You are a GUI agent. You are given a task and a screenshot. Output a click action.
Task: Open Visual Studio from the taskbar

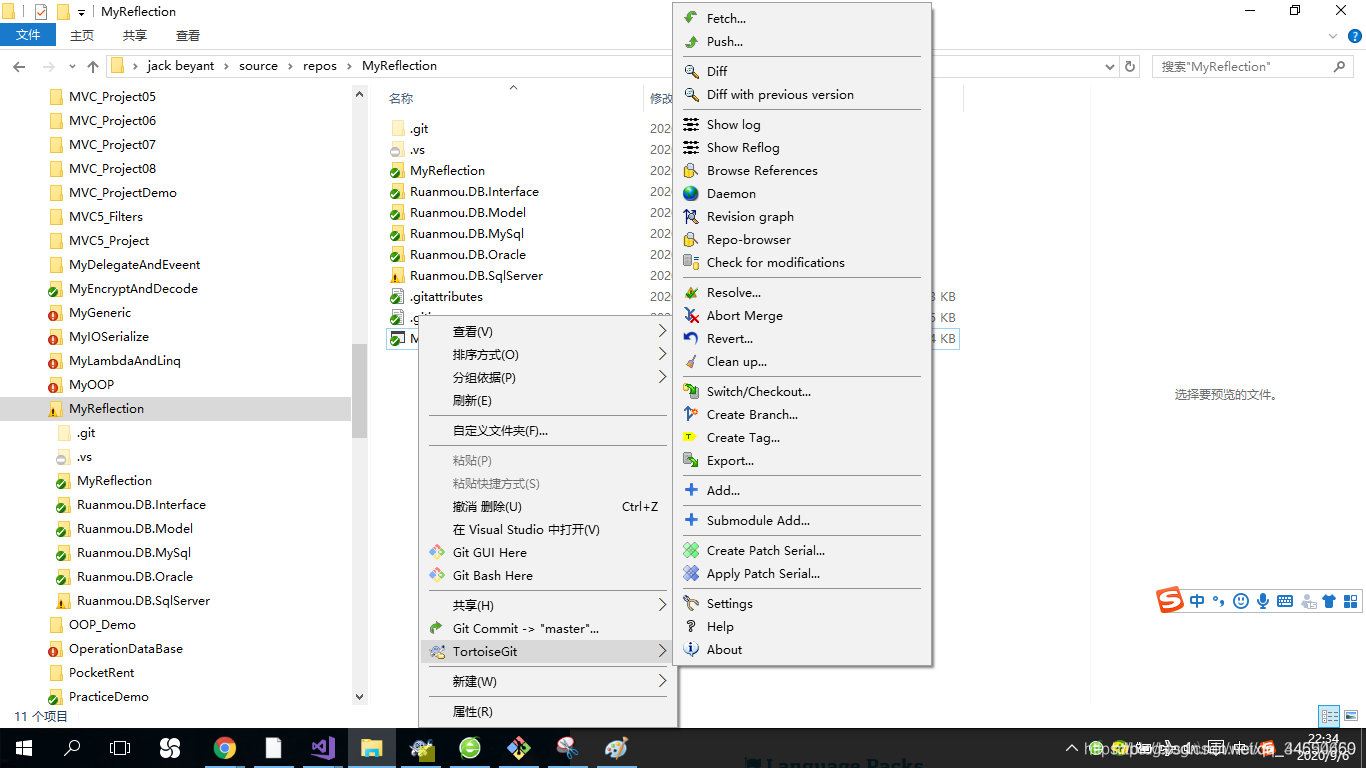(x=322, y=747)
